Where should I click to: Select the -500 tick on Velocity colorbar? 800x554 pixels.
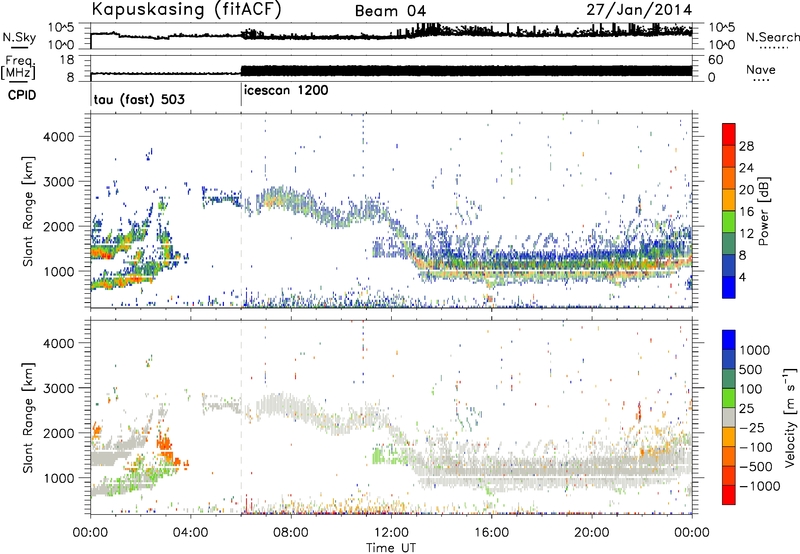coord(756,466)
